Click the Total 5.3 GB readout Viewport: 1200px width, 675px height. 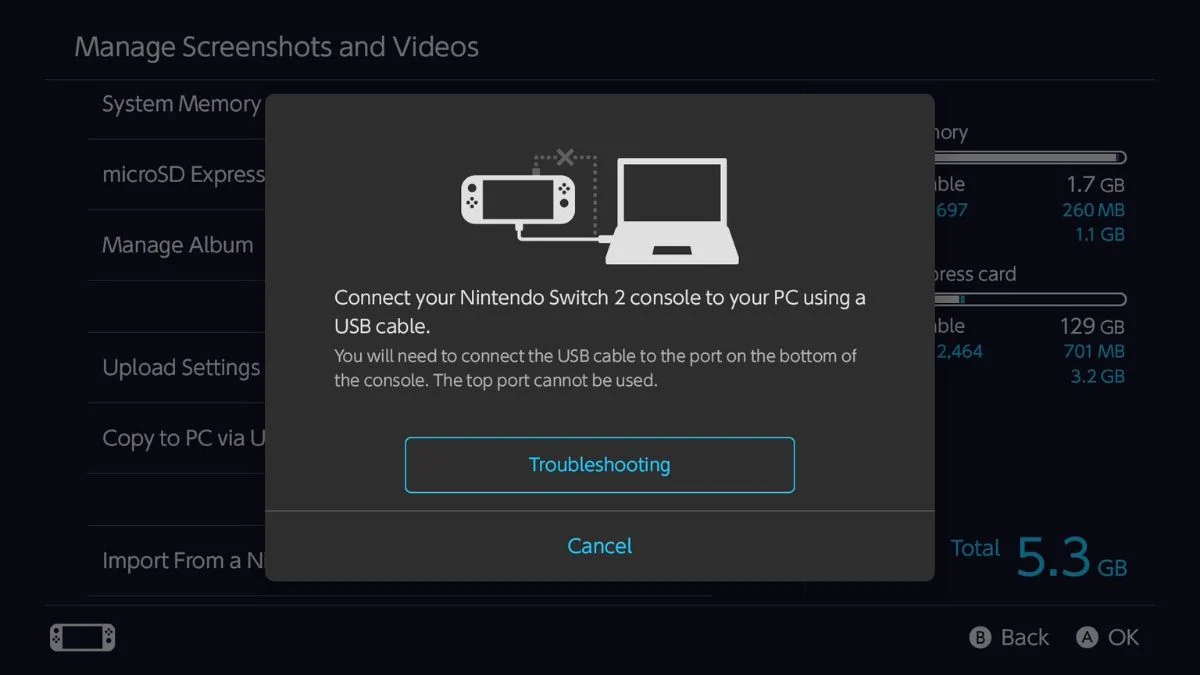click(1038, 556)
